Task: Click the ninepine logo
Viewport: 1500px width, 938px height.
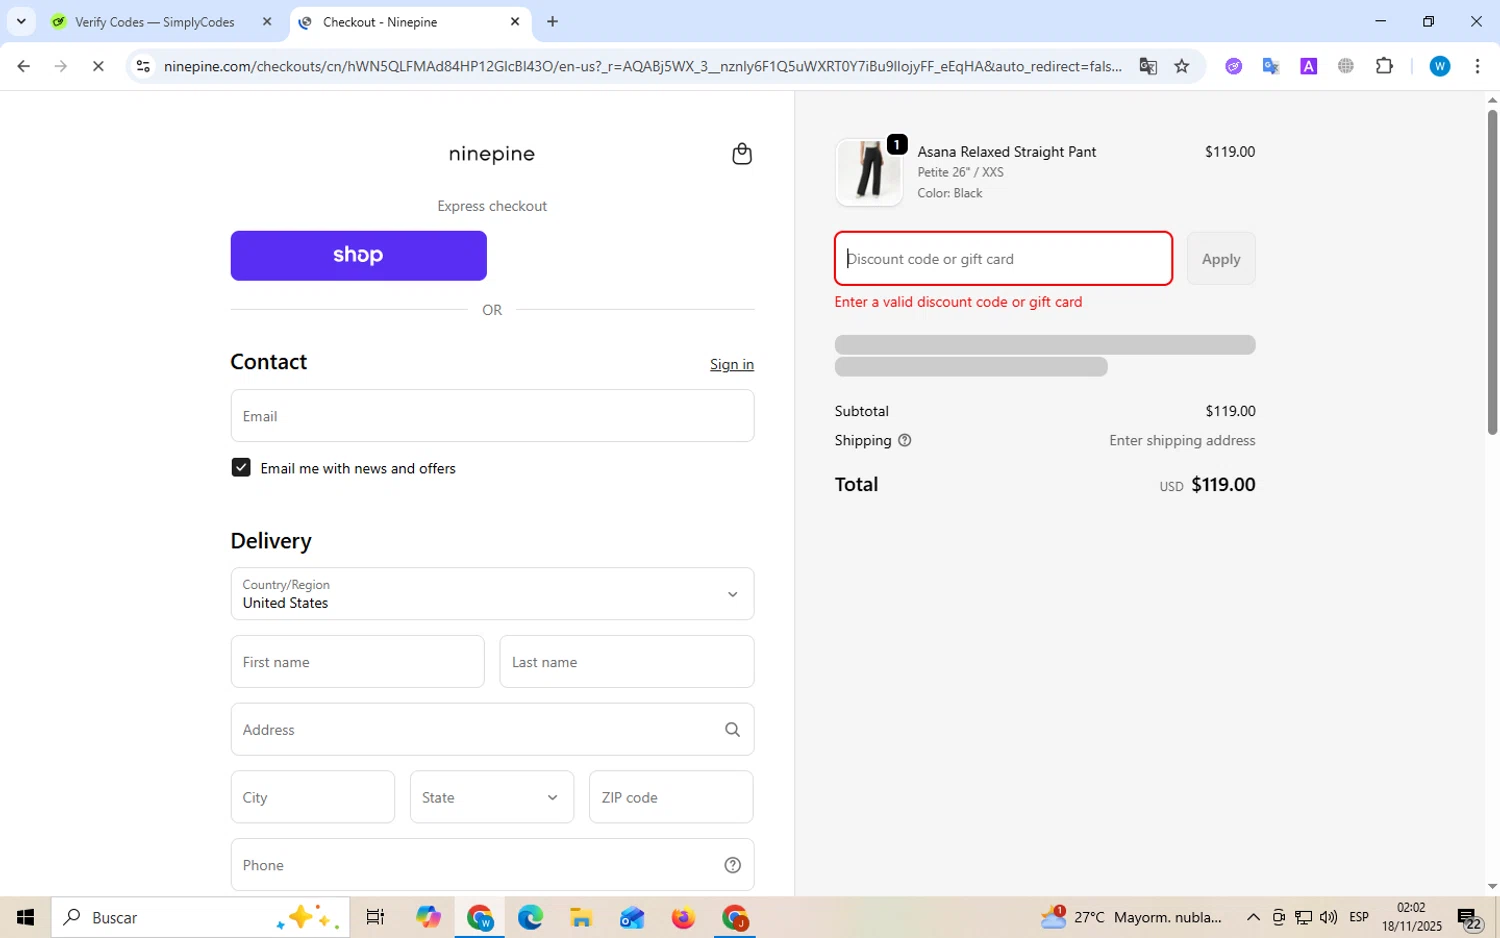Action: [491, 154]
